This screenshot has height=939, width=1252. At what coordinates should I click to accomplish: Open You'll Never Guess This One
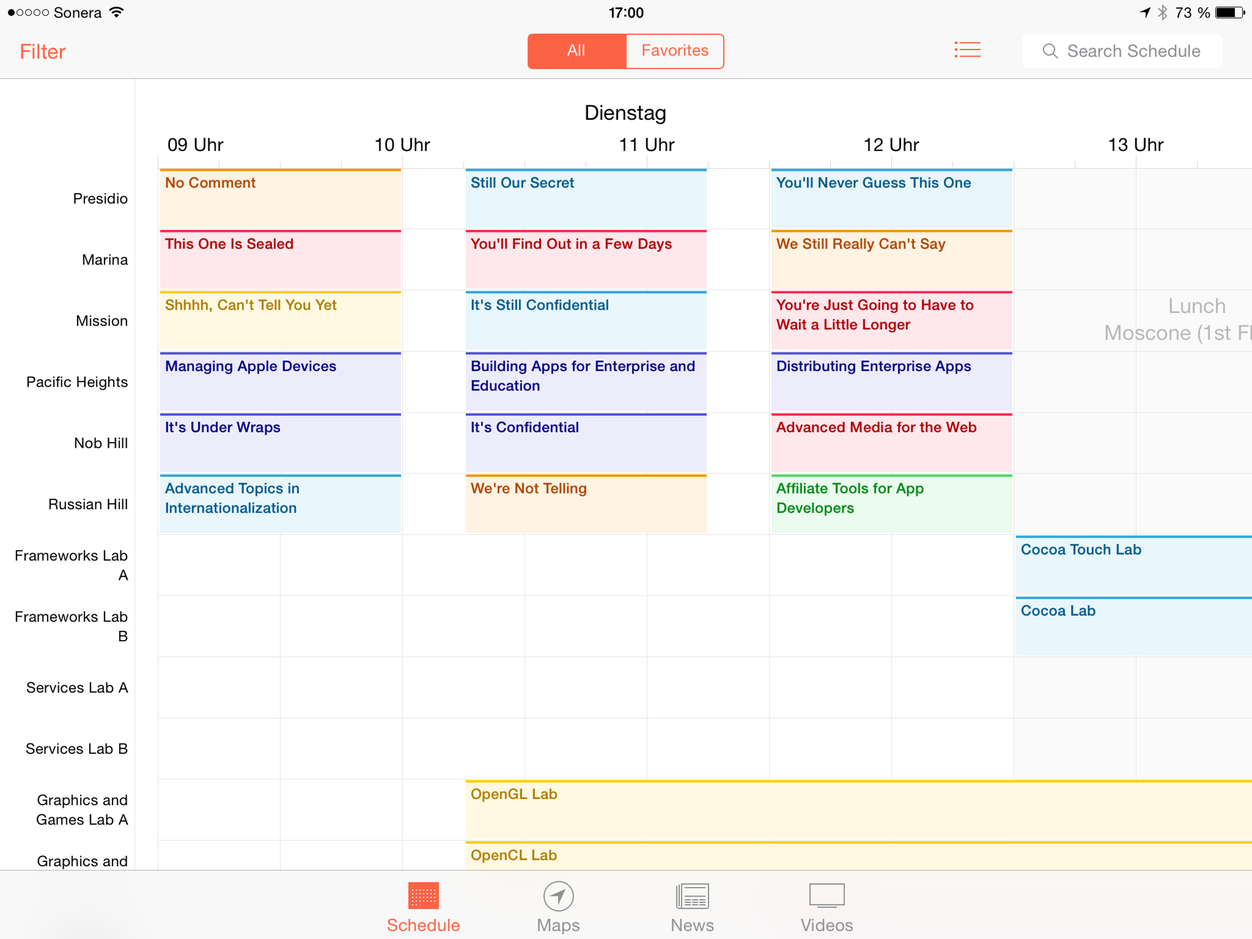coord(892,199)
